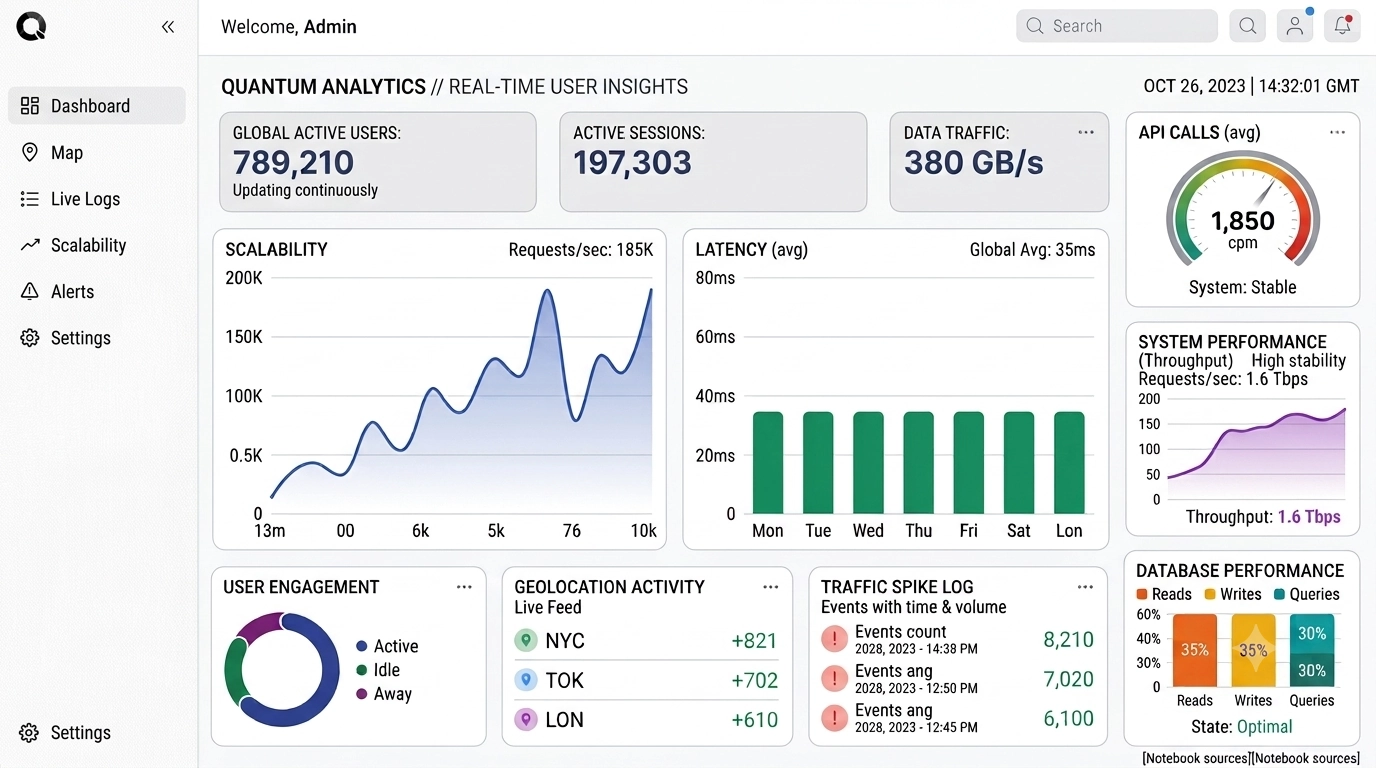Open Live Logs in sidebar
This screenshot has width=1376, height=768.
[97, 199]
